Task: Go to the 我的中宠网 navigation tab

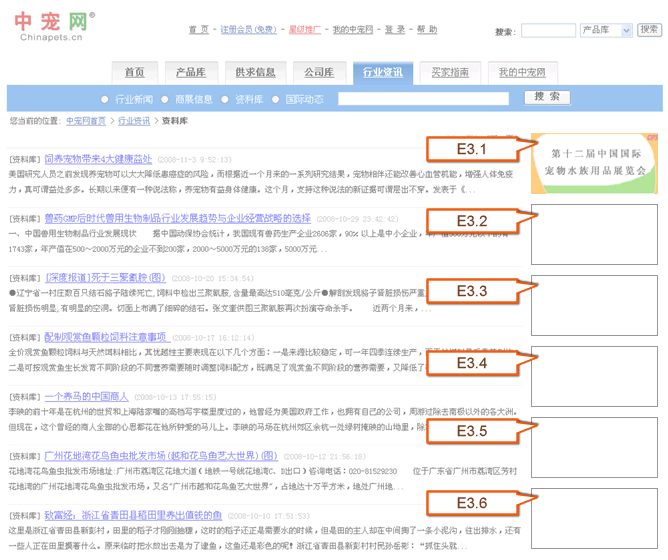Action: 522,73
